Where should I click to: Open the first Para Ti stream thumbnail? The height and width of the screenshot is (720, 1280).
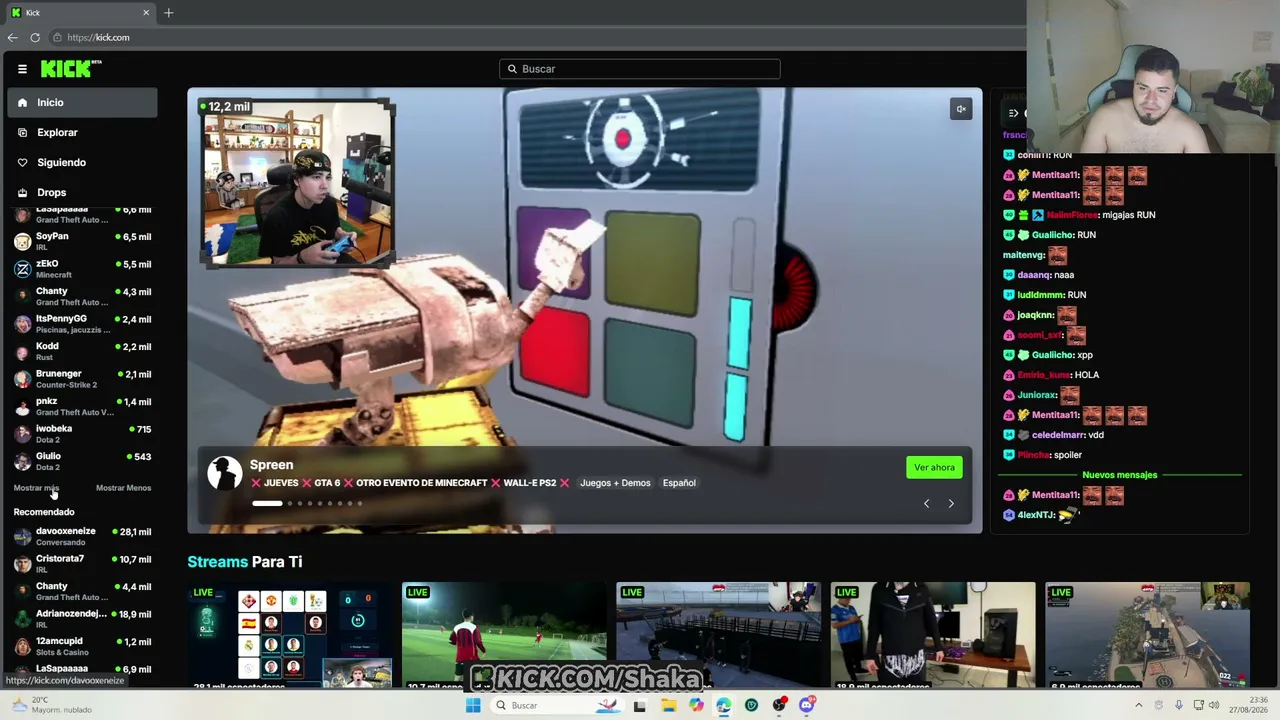(290, 635)
